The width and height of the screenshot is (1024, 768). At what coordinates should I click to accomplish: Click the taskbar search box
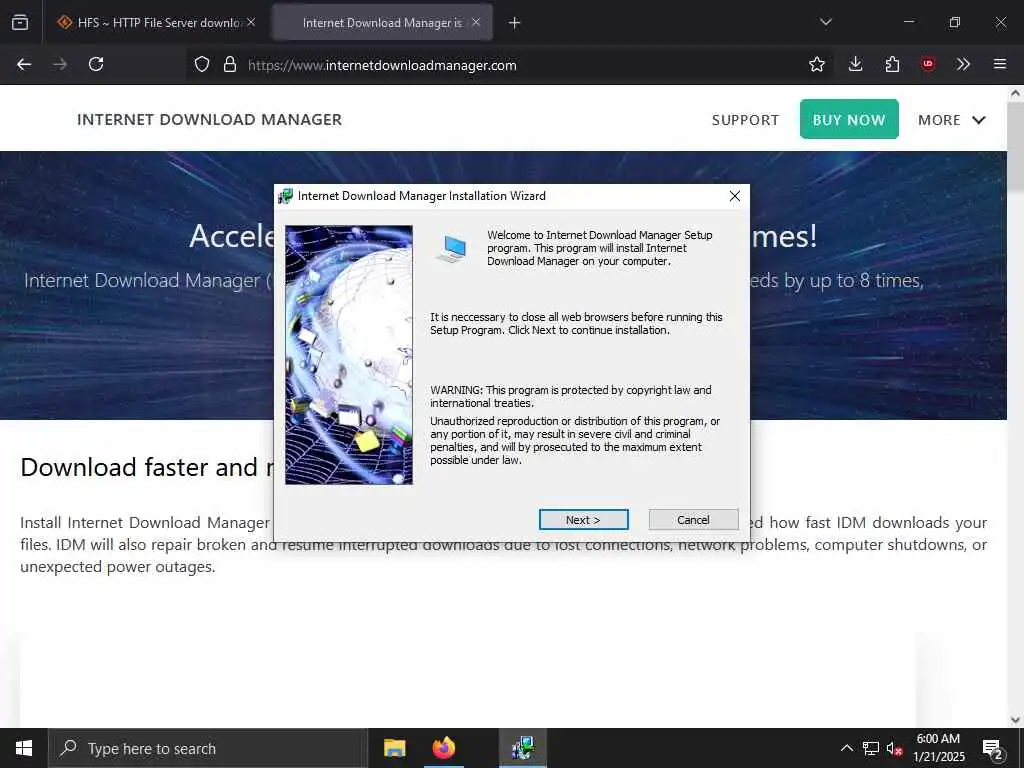pos(208,748)
